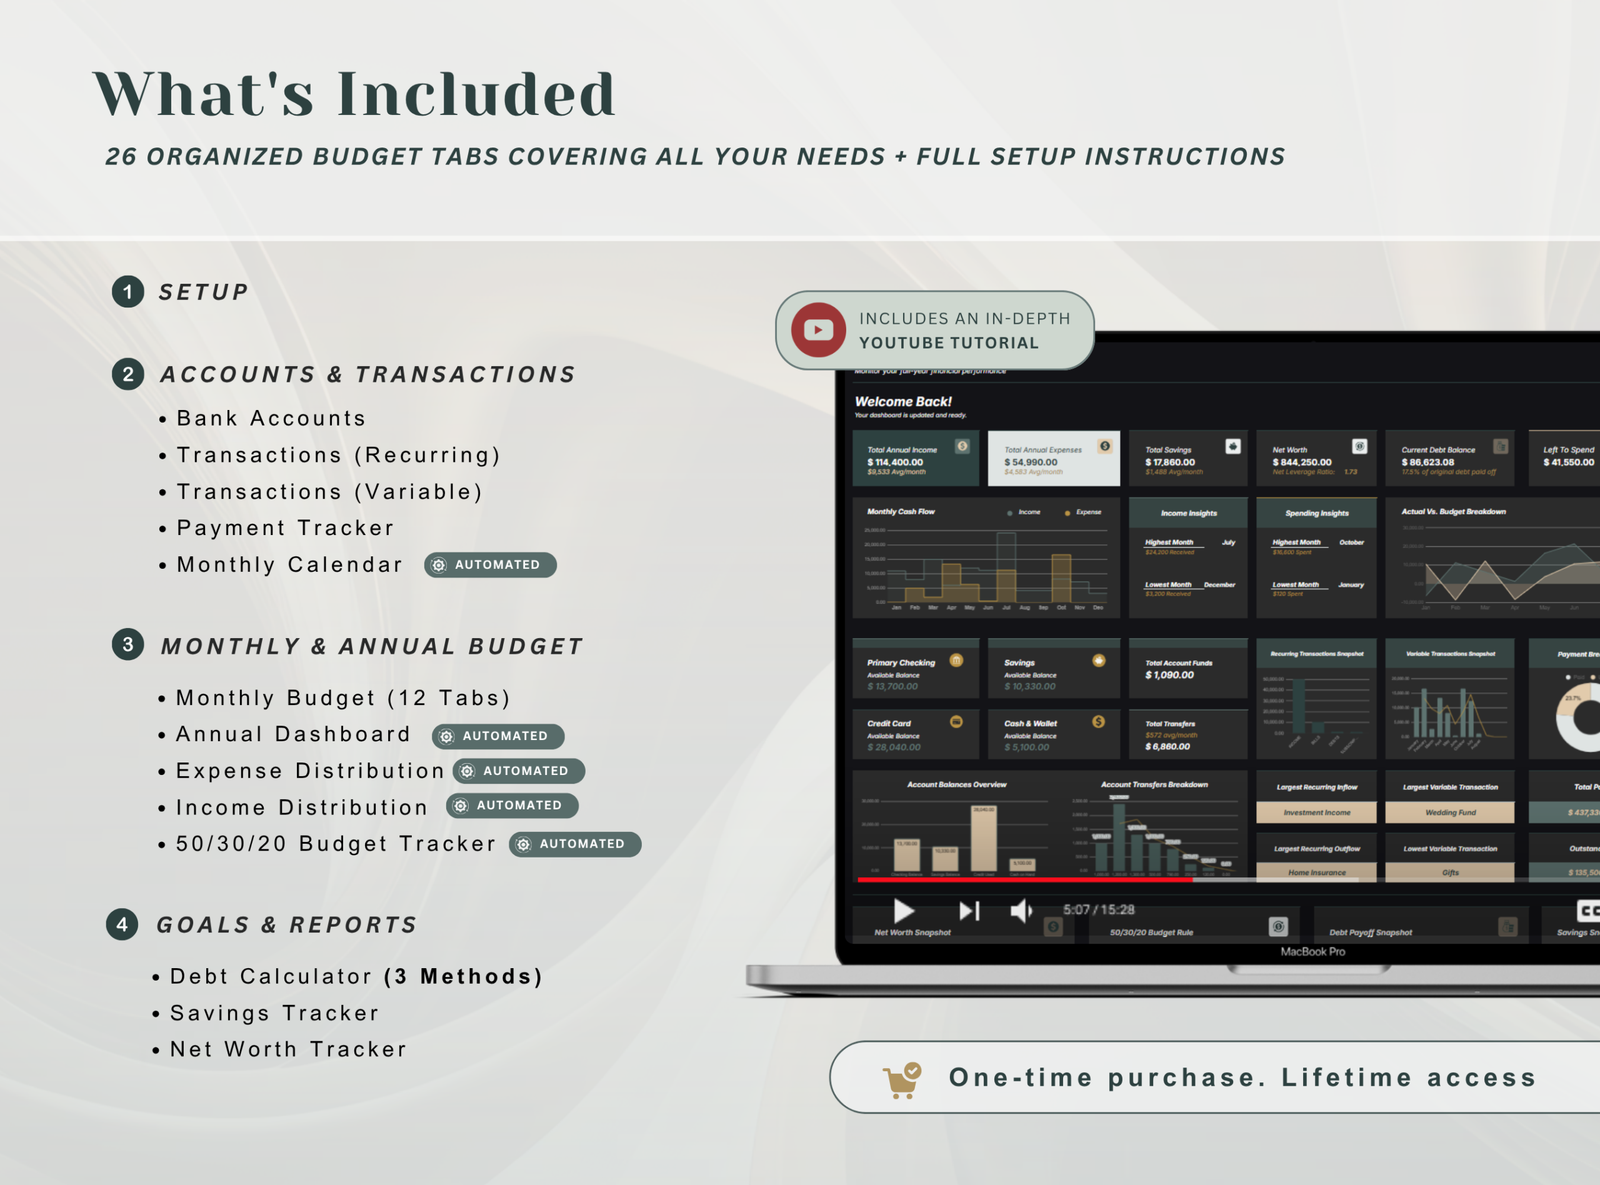Click the Investment Income cell
The width and height of the screenshot is (1600, 1185).
pos(1316,813)
